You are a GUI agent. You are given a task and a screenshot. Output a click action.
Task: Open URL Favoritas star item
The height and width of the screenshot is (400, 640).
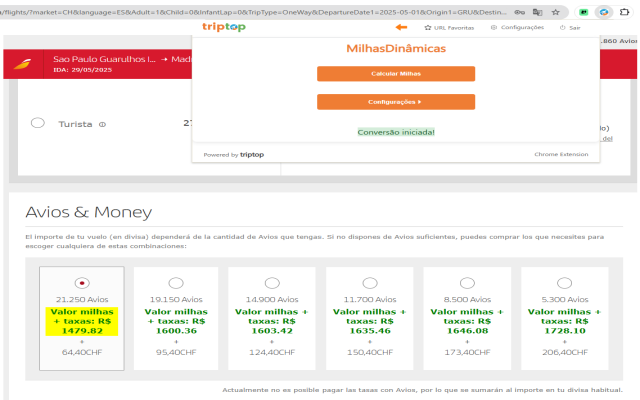449,28
